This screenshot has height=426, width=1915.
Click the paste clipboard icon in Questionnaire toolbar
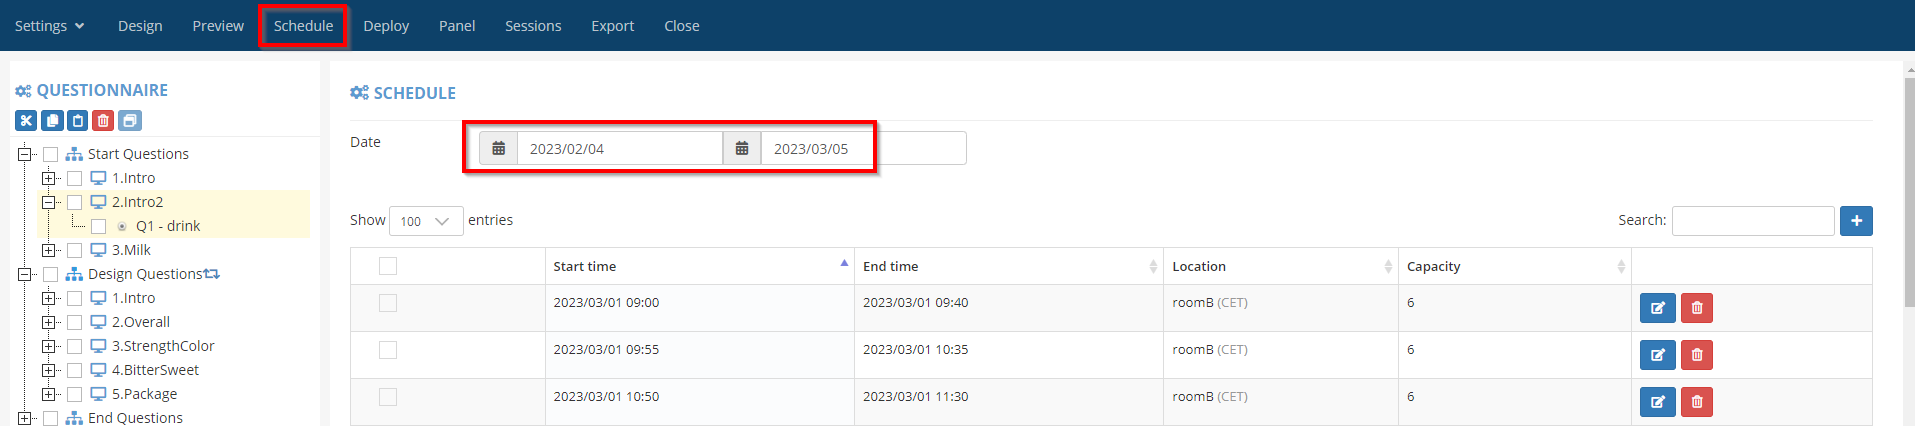(x=78, y=121)
